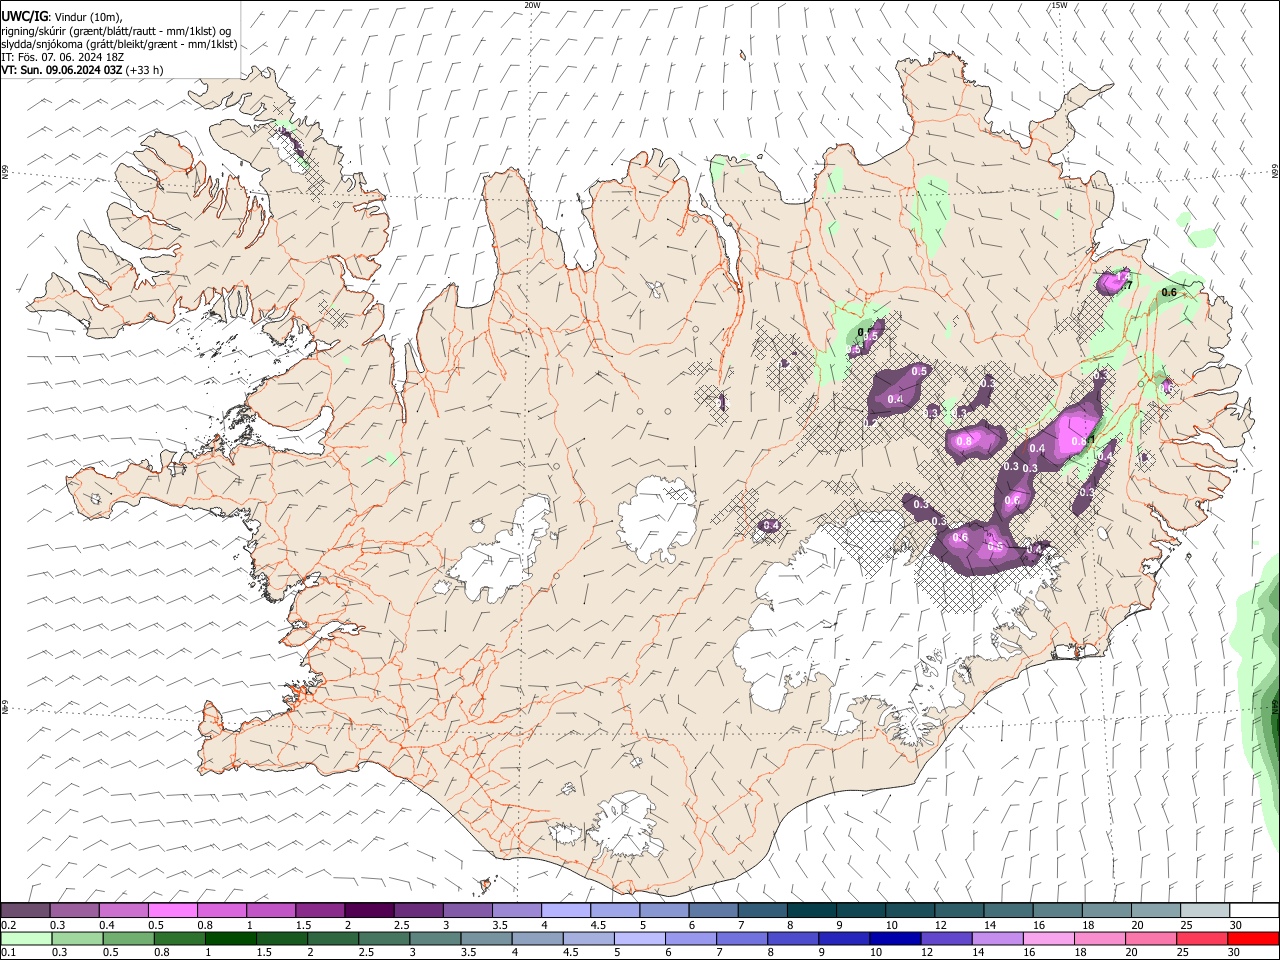The height and width of the screenshot is (960, 1280).
Task: Pick the upper legend swatch above label 0.4
Action: click(x=124, y=910)
